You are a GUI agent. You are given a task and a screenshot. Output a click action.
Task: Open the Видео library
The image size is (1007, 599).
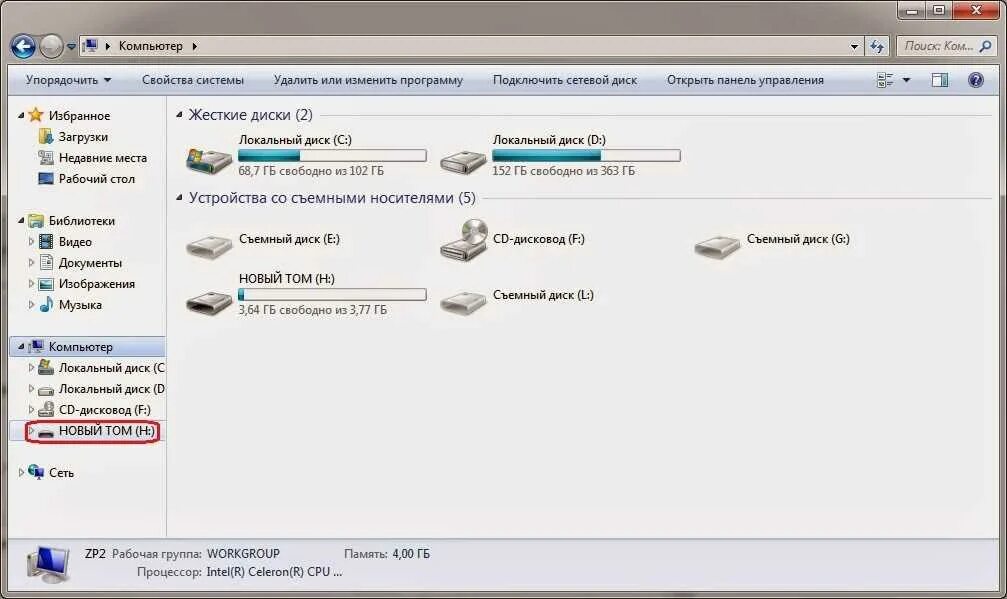coord(75,242)
